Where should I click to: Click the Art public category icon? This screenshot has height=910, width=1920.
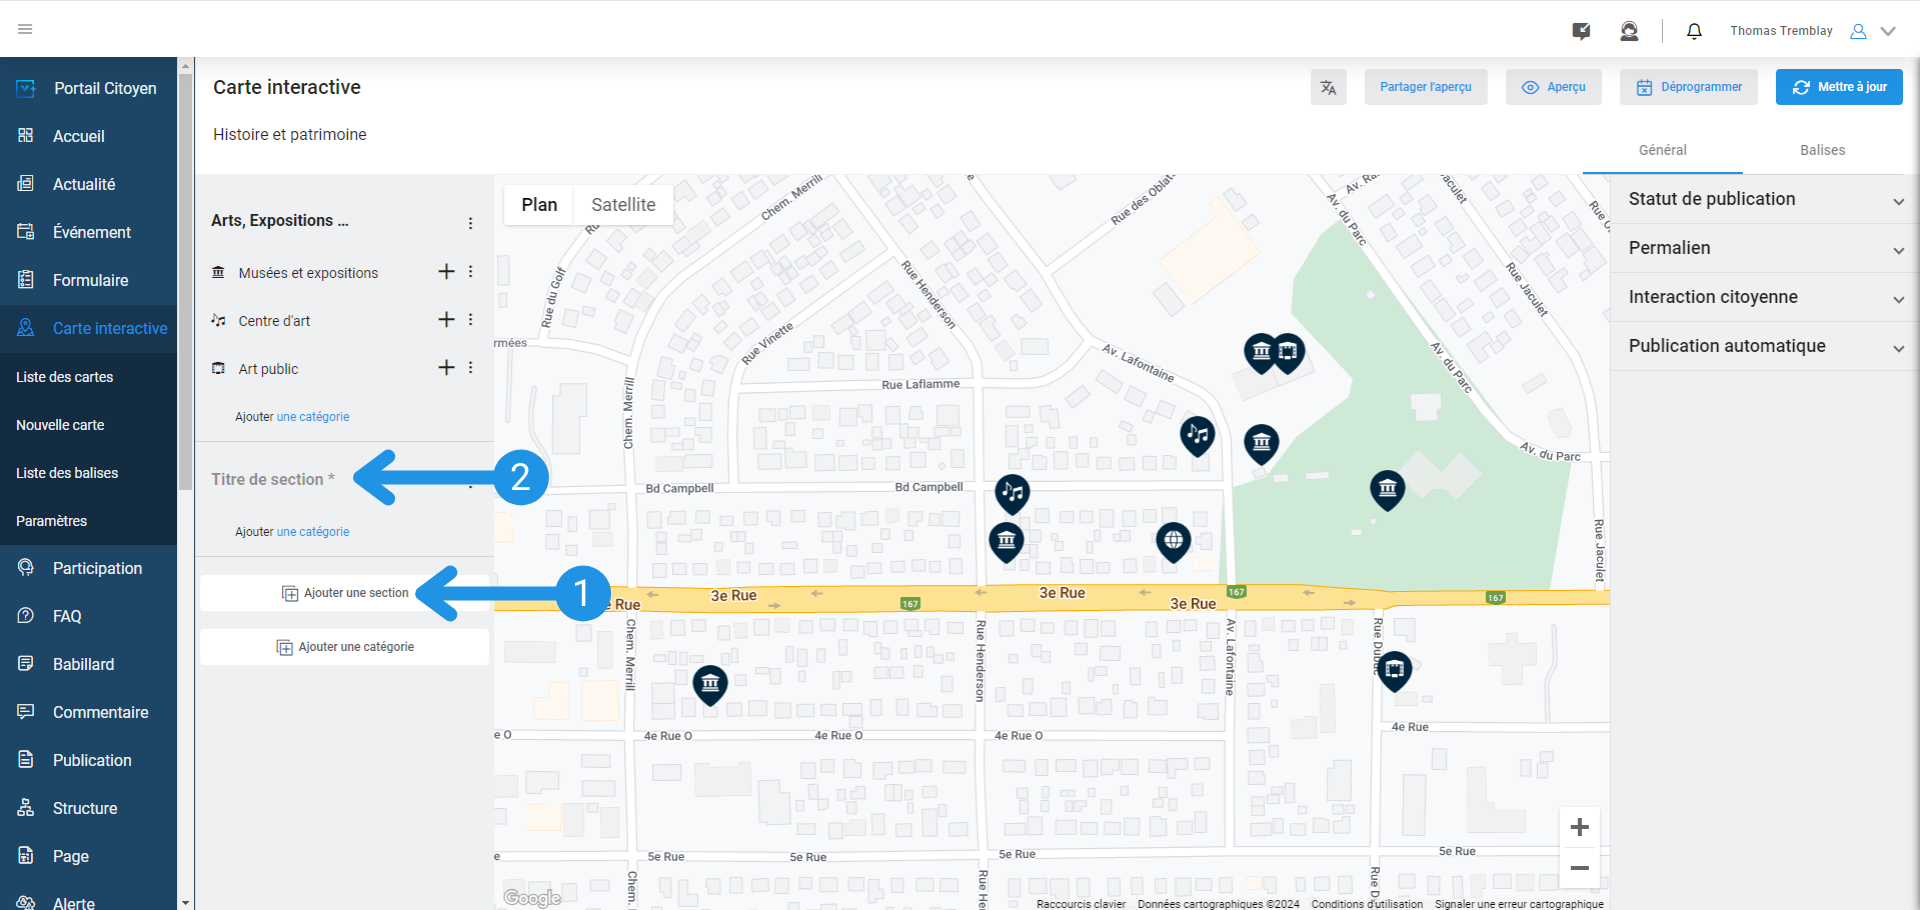click(217, 368)
